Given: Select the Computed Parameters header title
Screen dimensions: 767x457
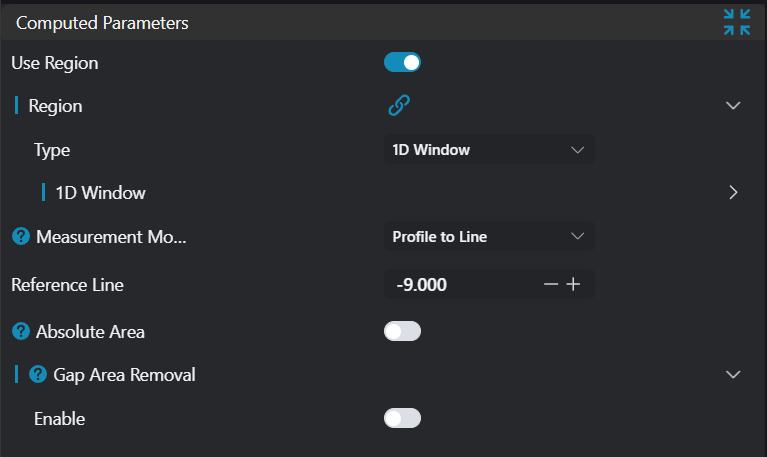Looking at the screenshot, I should pos(102,22).
